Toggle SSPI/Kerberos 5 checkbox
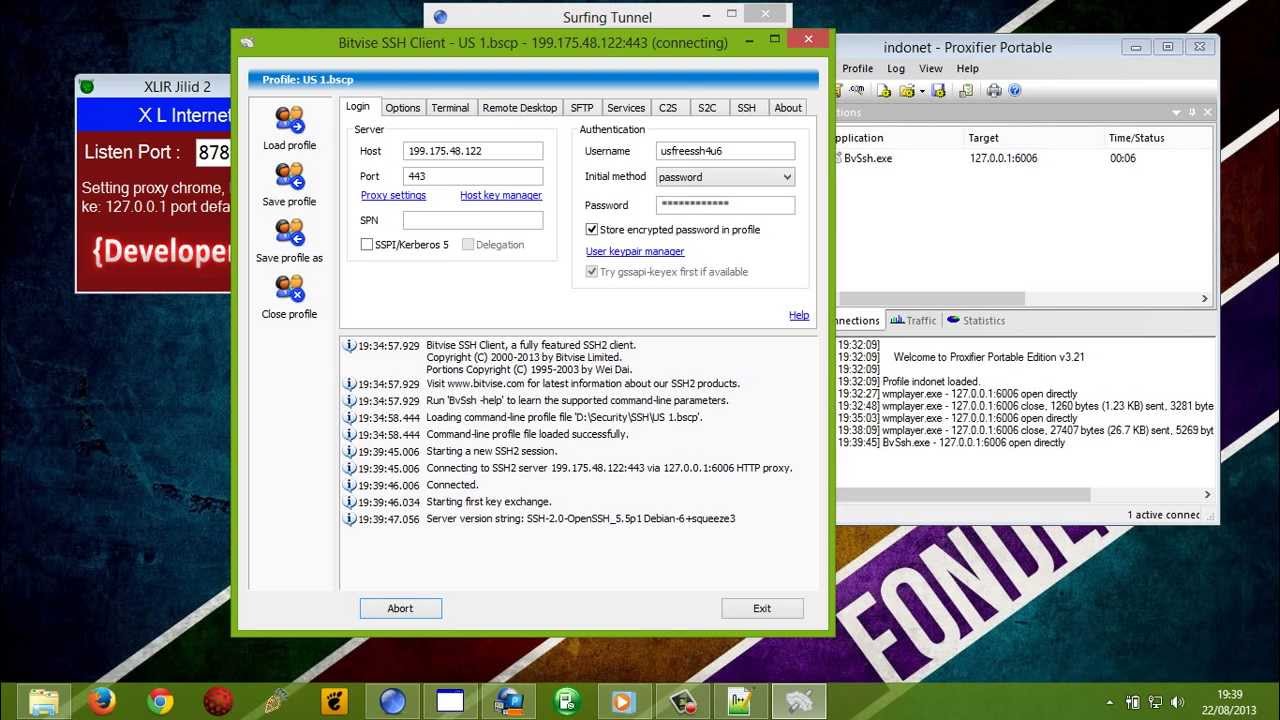The height and width of the screenshot is (720, 1280). (367, 244)
